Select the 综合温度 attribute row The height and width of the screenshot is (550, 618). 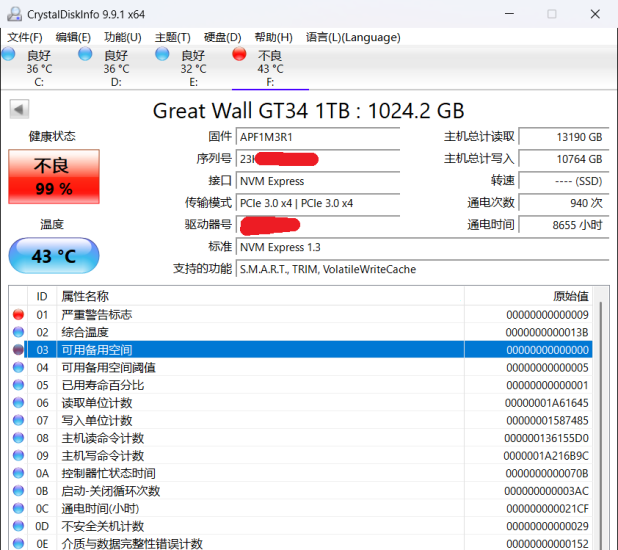pyautogui.click(x=301, y=332)
